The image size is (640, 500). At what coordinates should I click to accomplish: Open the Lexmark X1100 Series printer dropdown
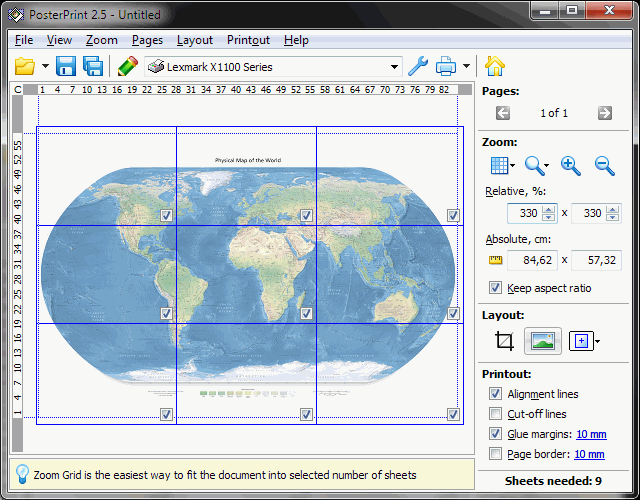tap(395, 67)
